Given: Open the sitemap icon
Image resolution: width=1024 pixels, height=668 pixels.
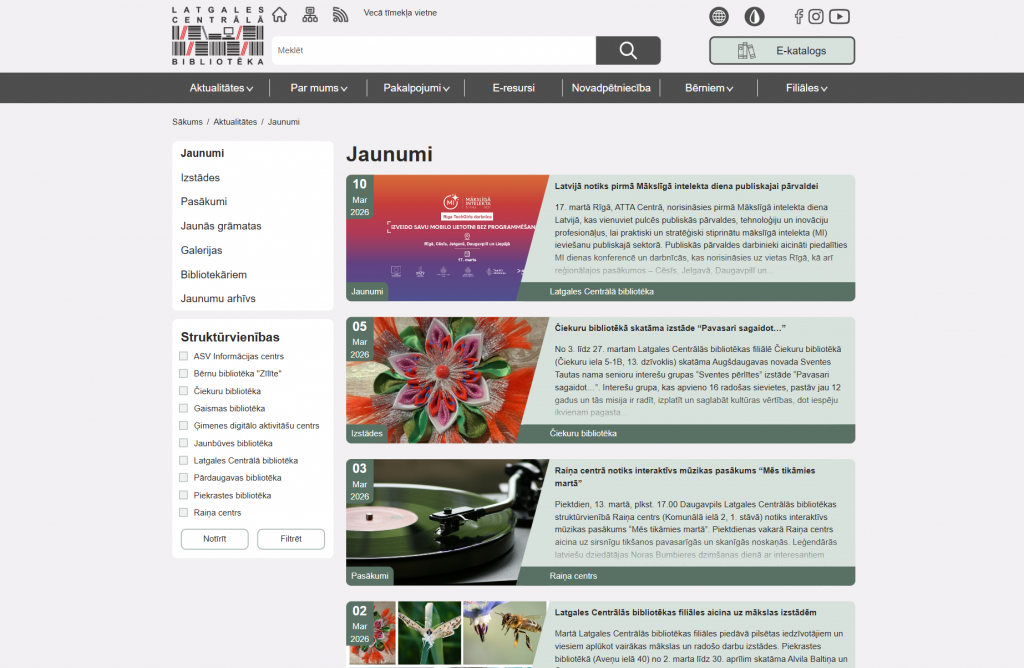Looking at the screenshot, I should tap(310, 14).
